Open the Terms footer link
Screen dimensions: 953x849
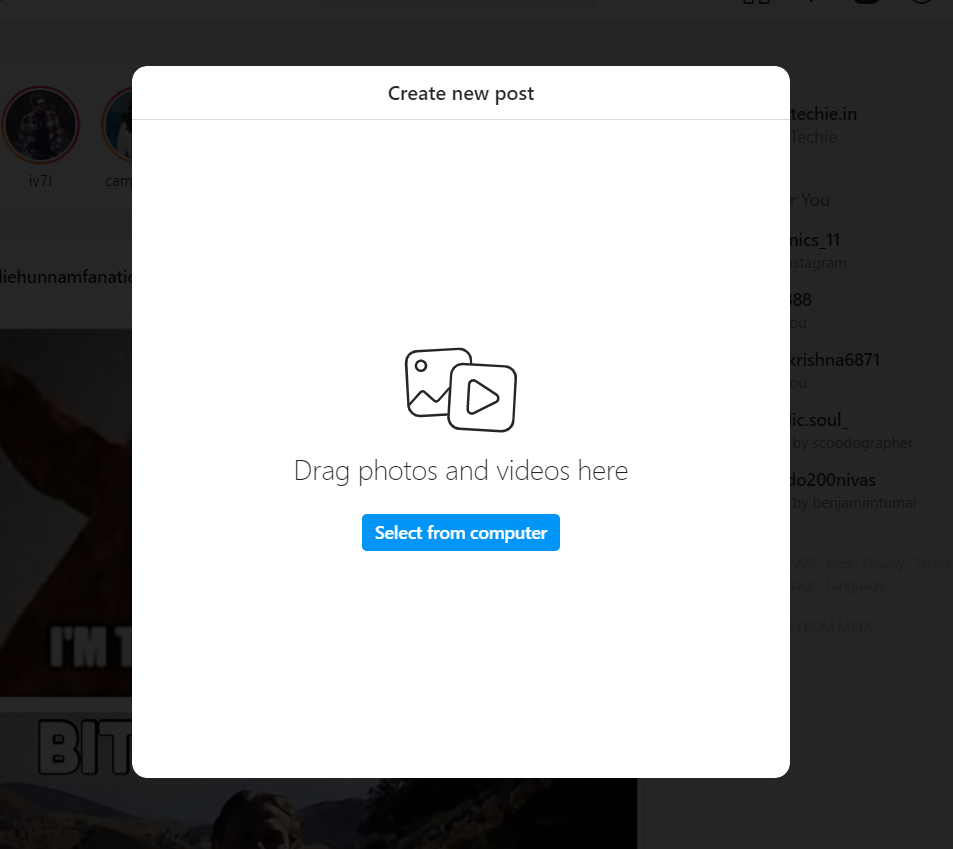click(x=931, y=564)
